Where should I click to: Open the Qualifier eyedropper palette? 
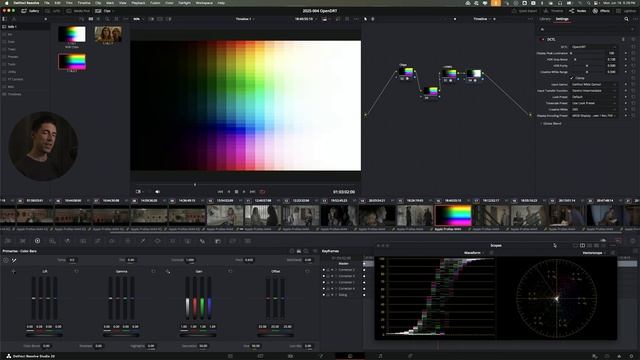[x=142, y=241]
